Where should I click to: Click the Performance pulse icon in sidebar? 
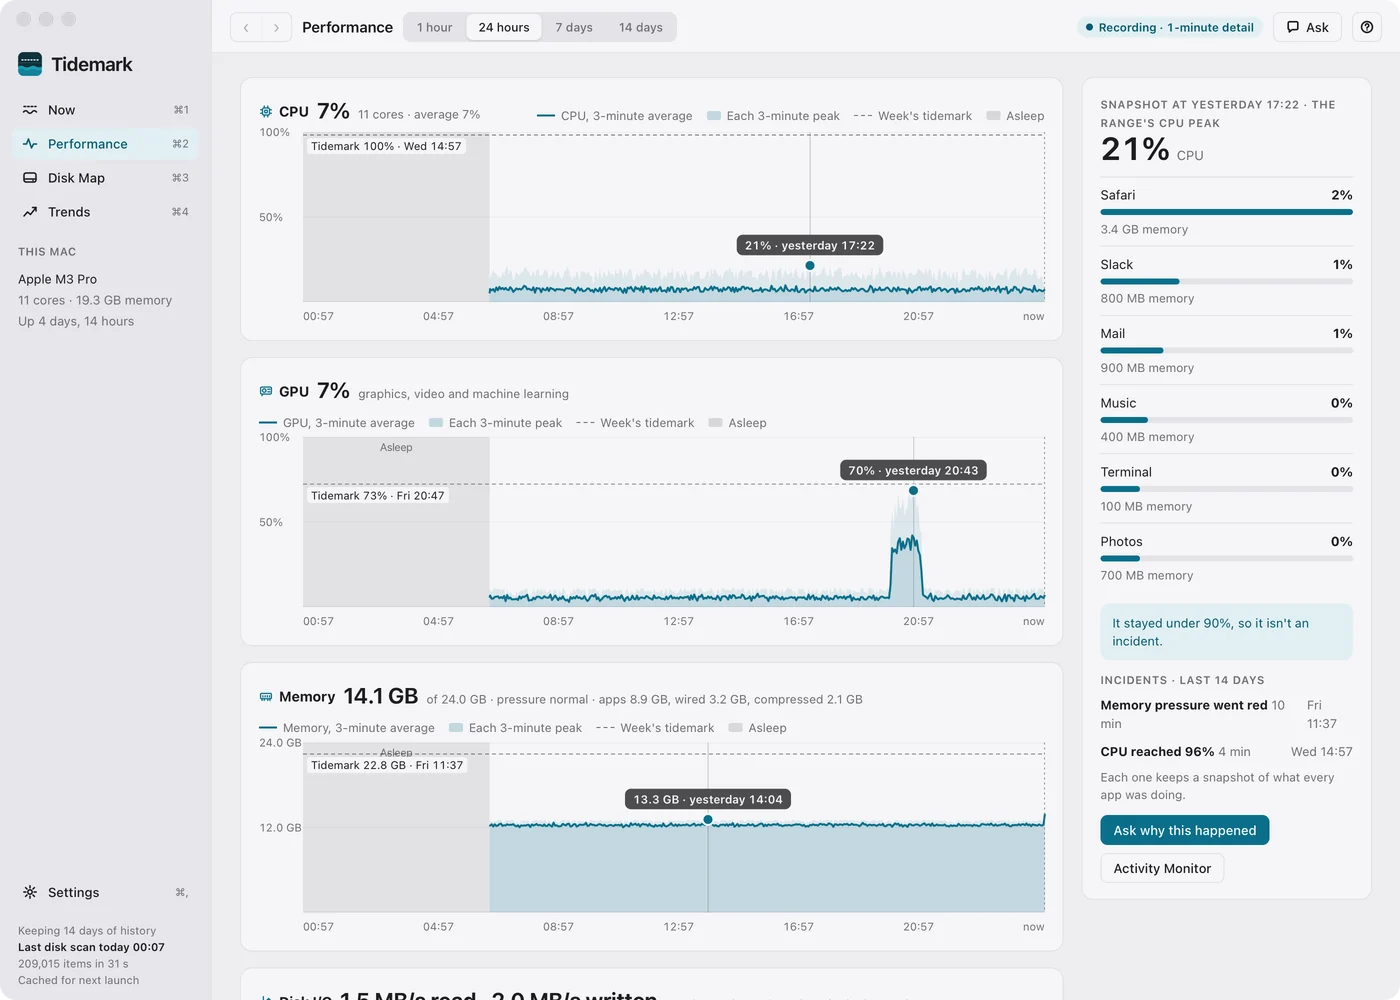30,144
